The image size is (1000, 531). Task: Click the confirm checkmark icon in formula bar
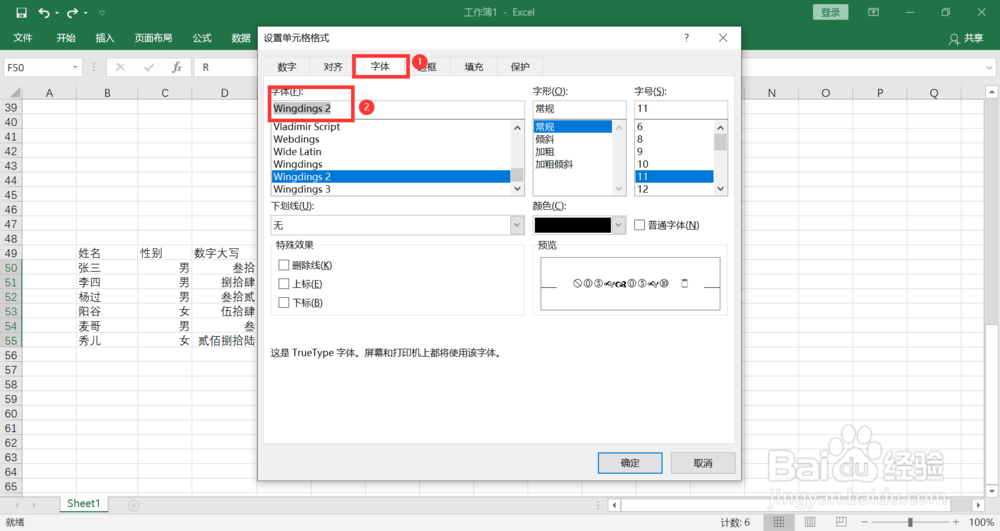[x=149, y=67]
